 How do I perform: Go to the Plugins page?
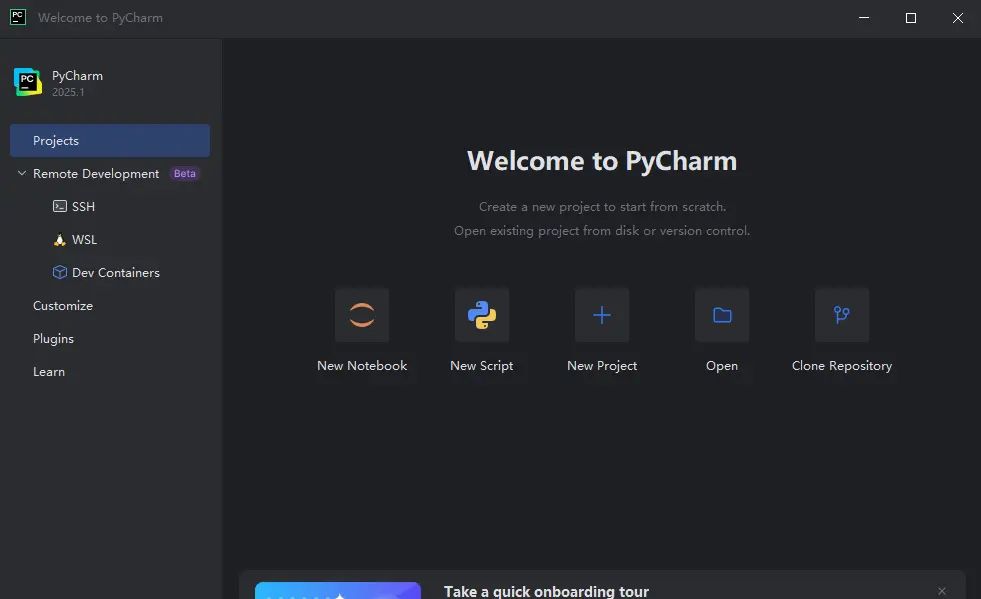coord(54,338)
